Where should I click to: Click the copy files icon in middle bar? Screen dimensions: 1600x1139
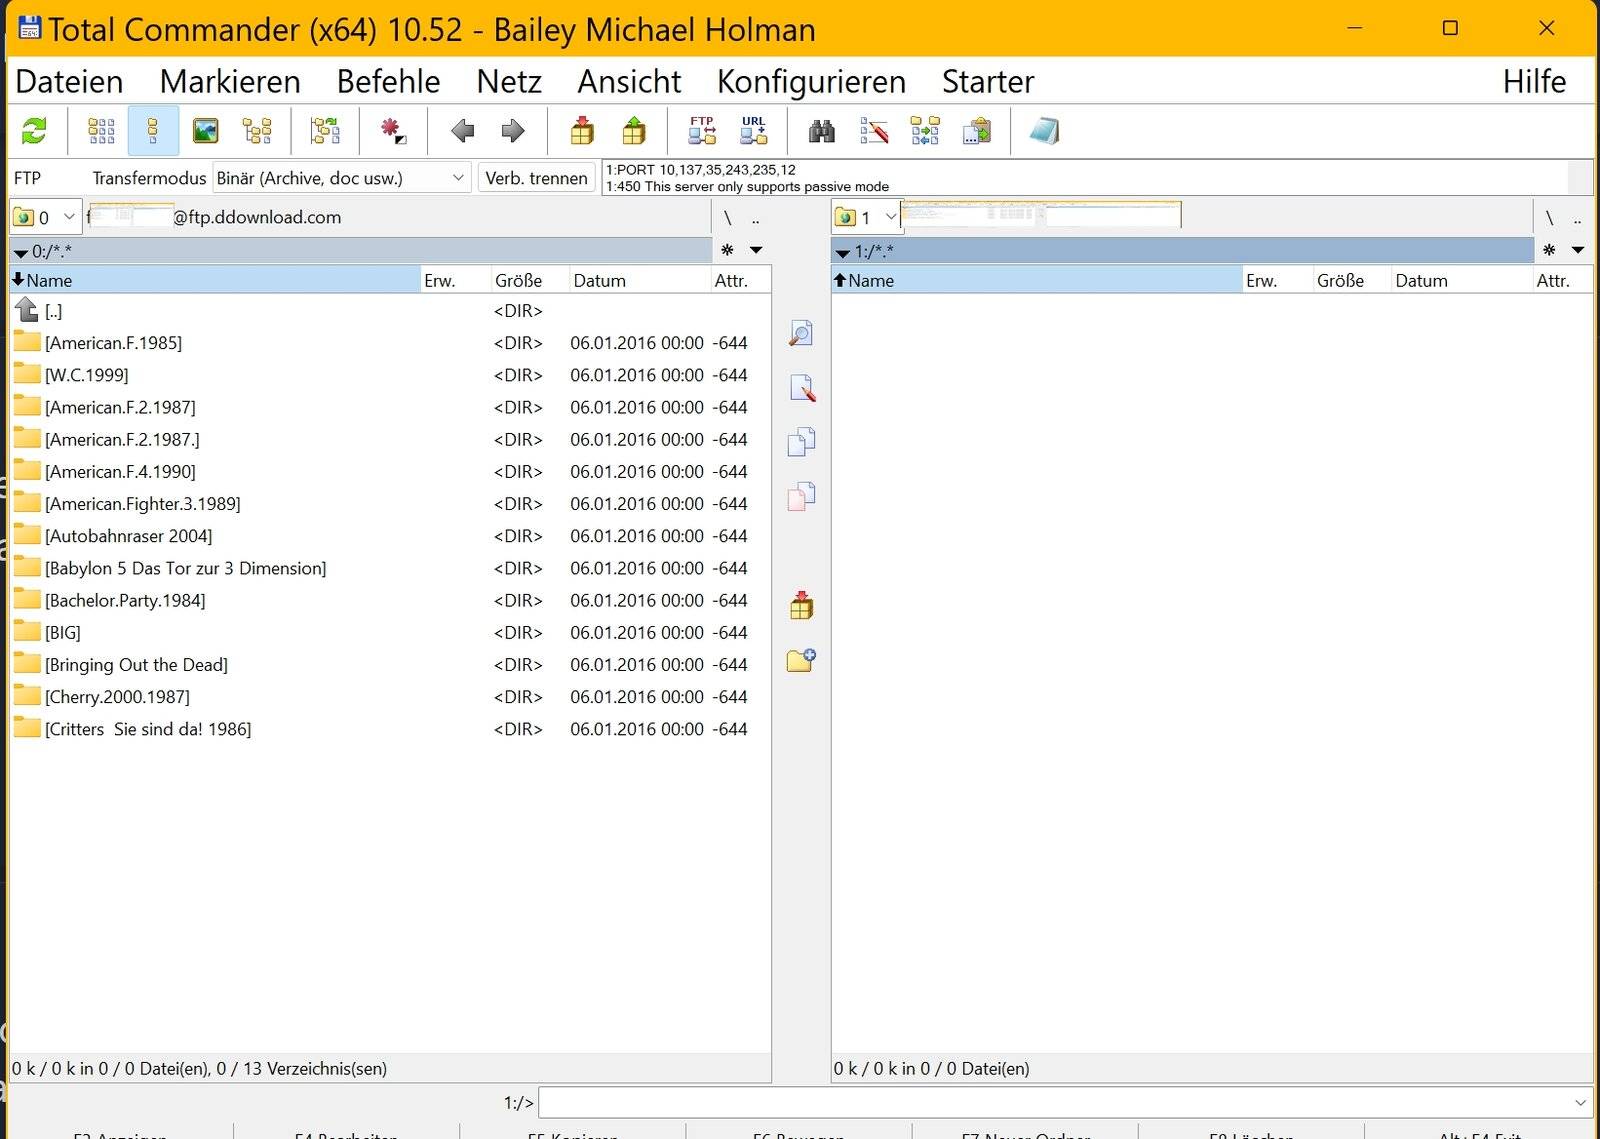[801, 441]
